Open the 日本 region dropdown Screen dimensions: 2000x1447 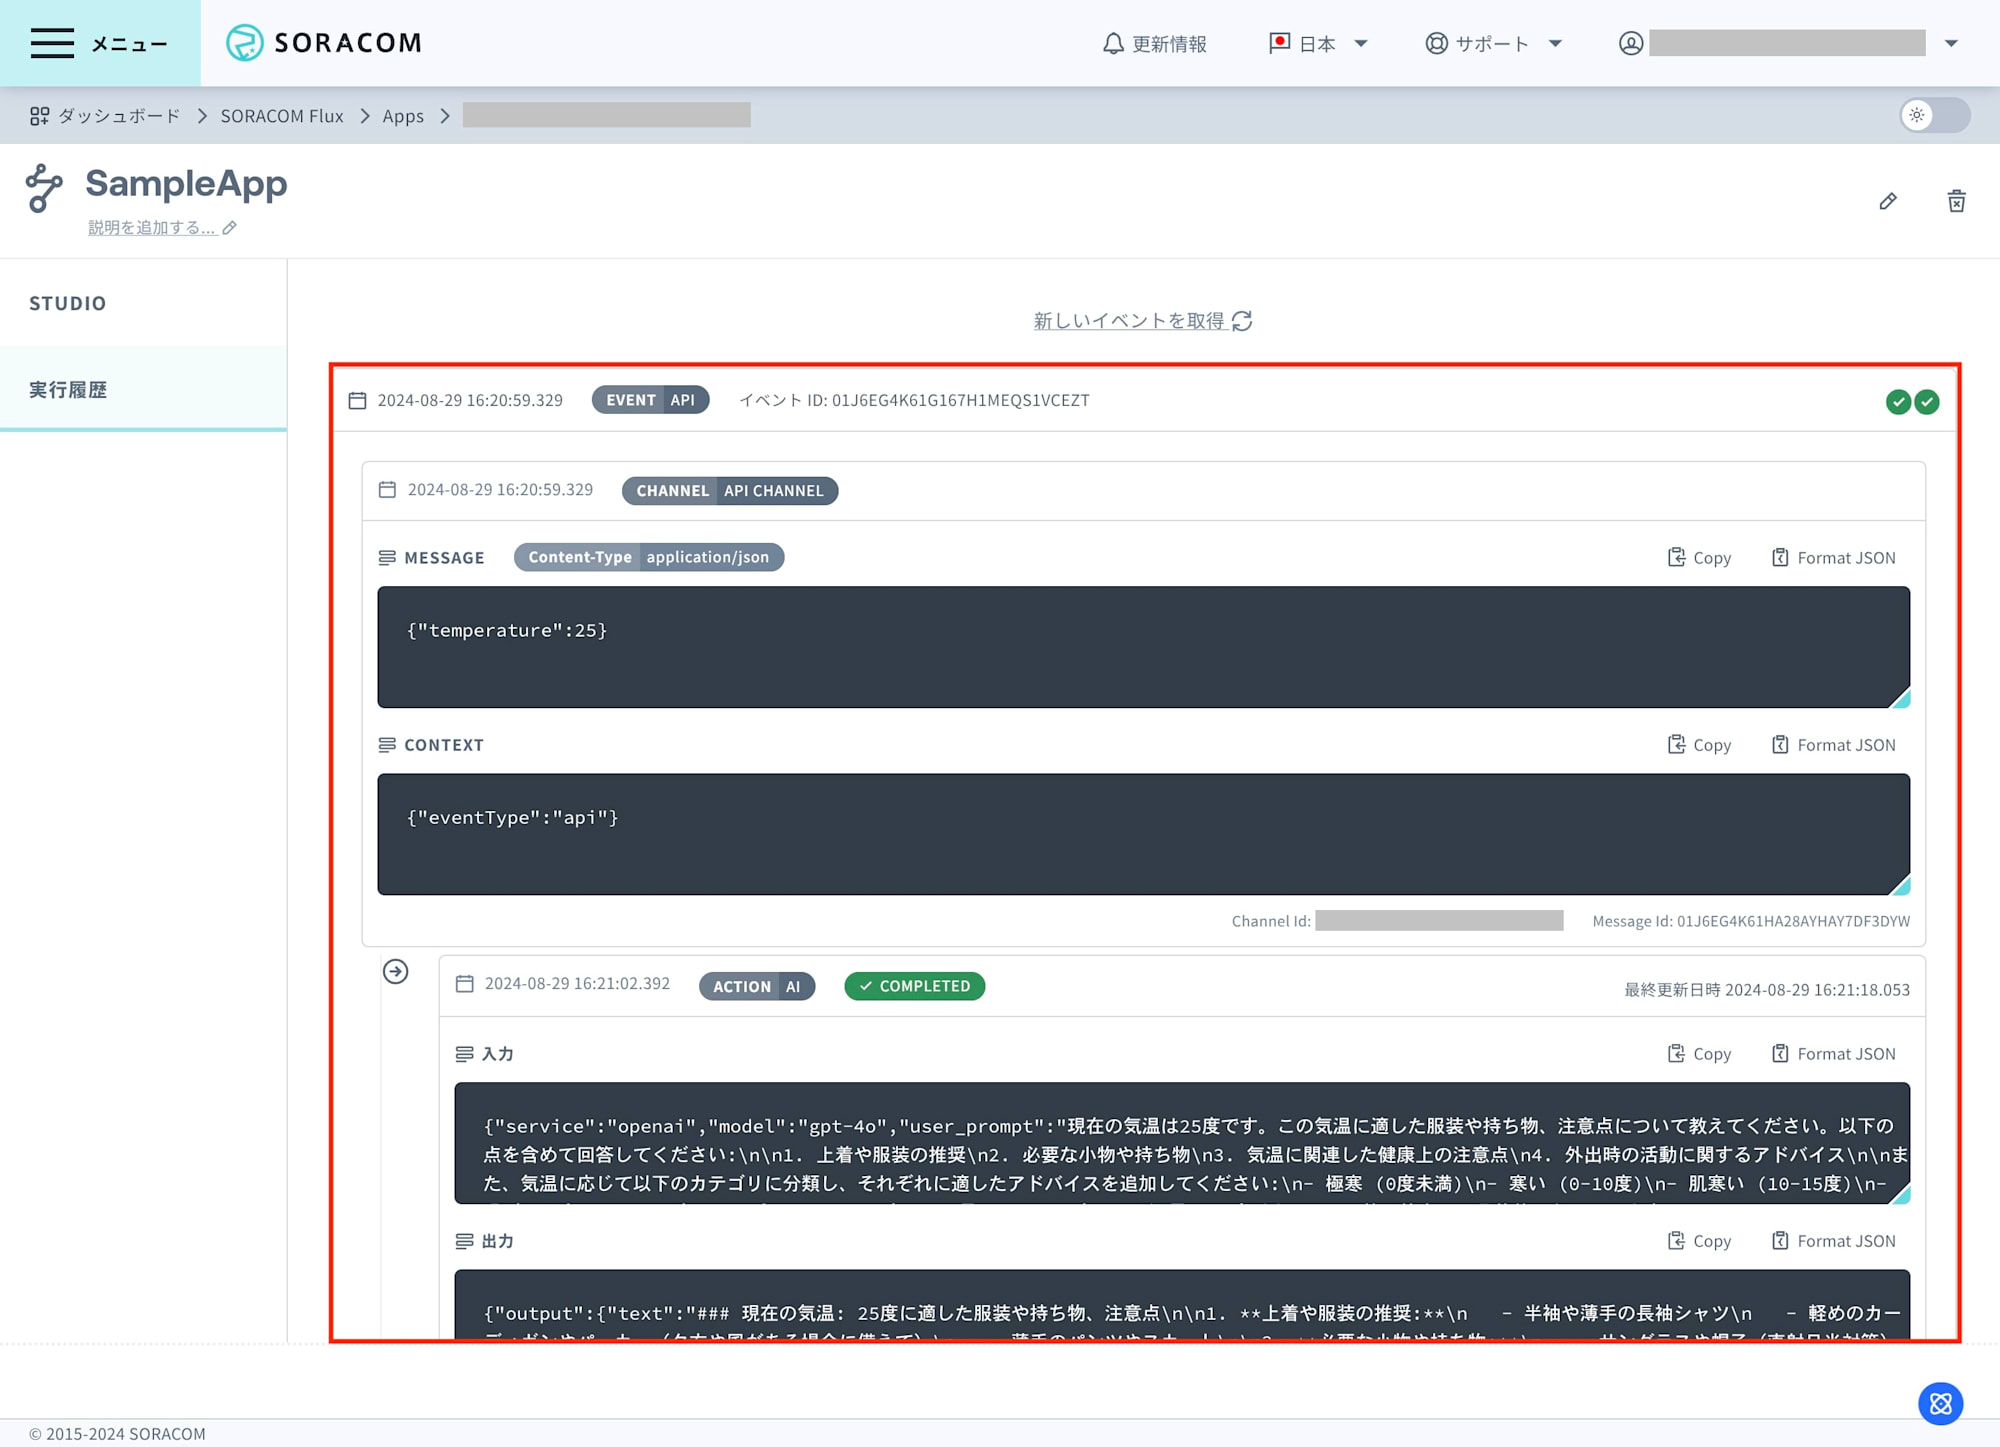click(x=1318, y=44)
